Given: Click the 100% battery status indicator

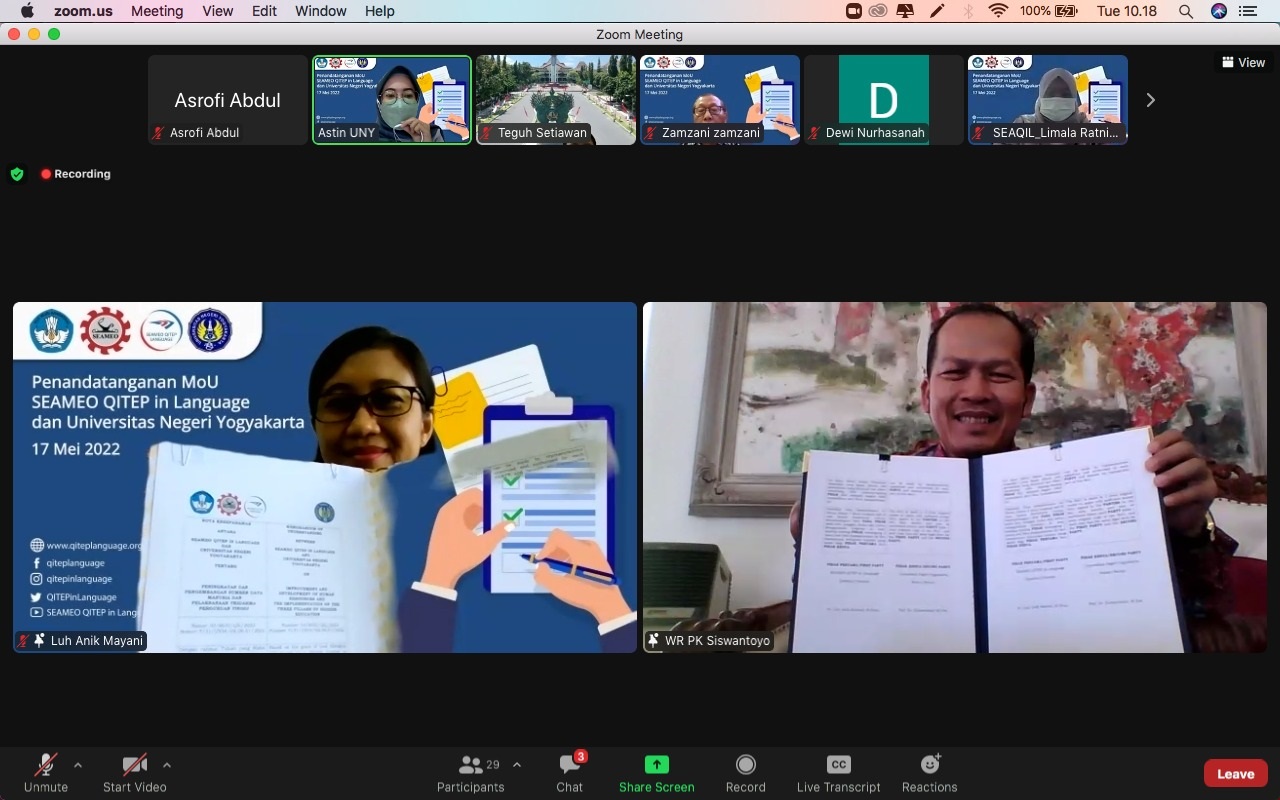Looking at the screenshot, I should (x=1049, y=11).
